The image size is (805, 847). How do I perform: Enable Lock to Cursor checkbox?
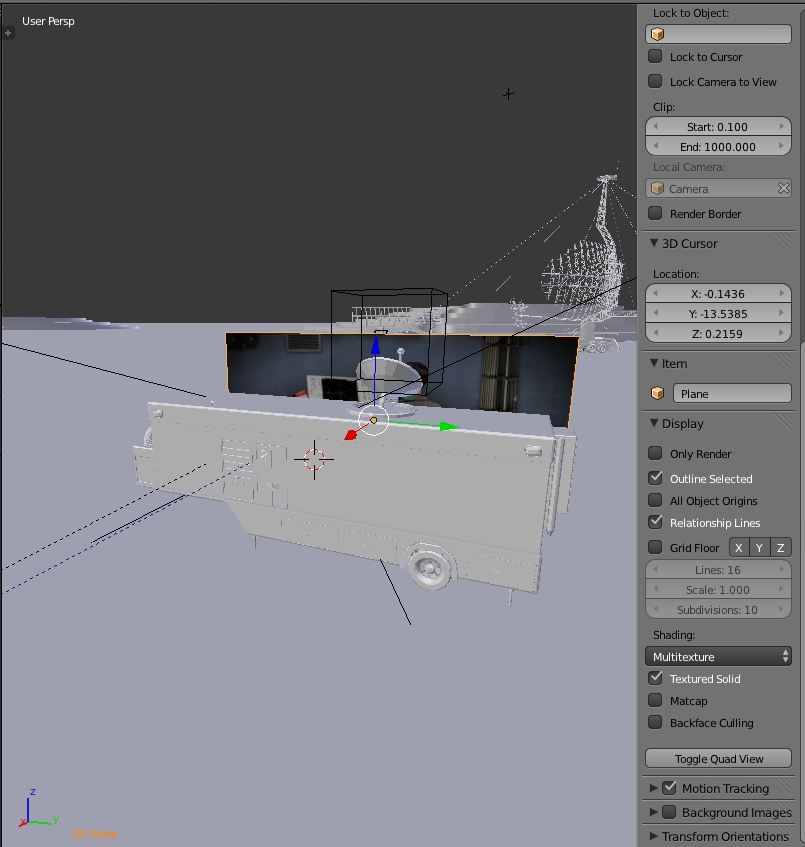[655, 56]
